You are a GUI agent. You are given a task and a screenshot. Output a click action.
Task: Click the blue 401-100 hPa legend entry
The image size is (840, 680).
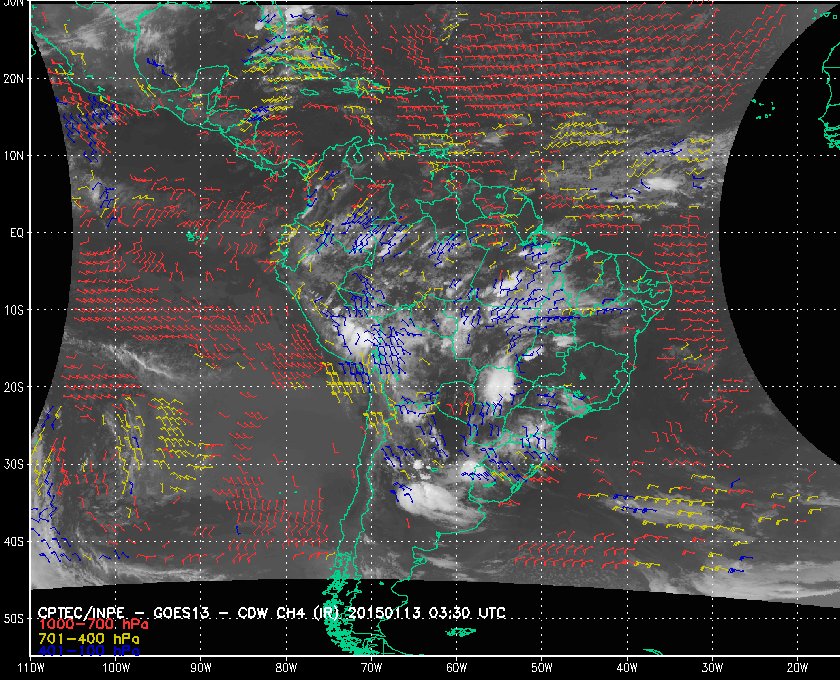(x=88, y=651)
